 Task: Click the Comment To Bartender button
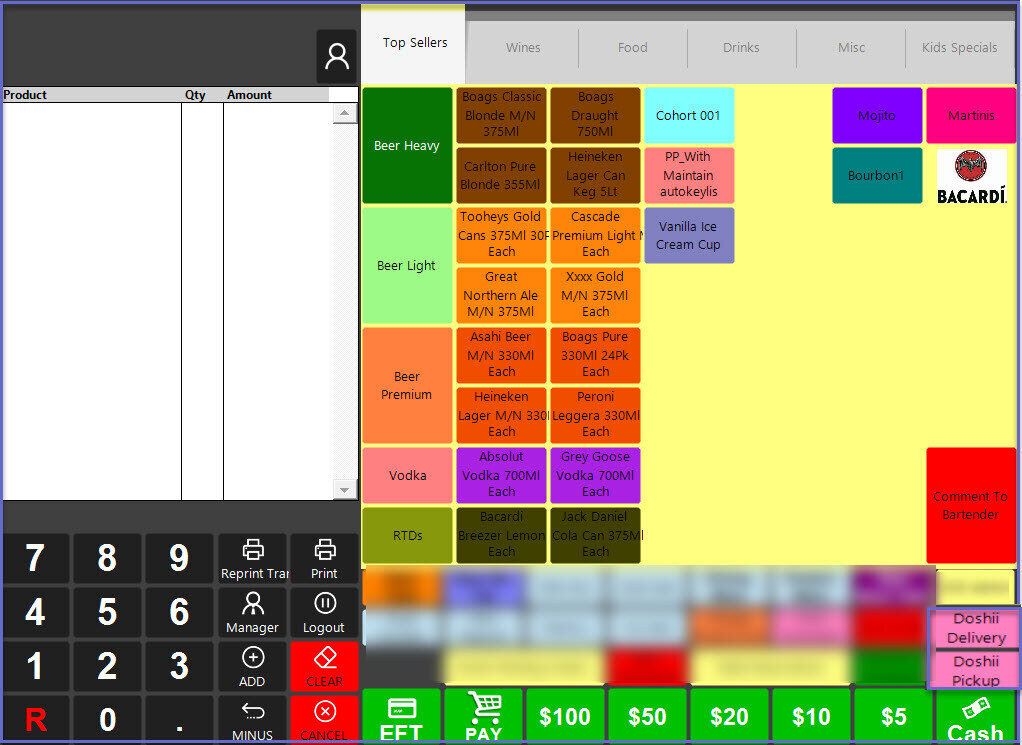point(971,505)
